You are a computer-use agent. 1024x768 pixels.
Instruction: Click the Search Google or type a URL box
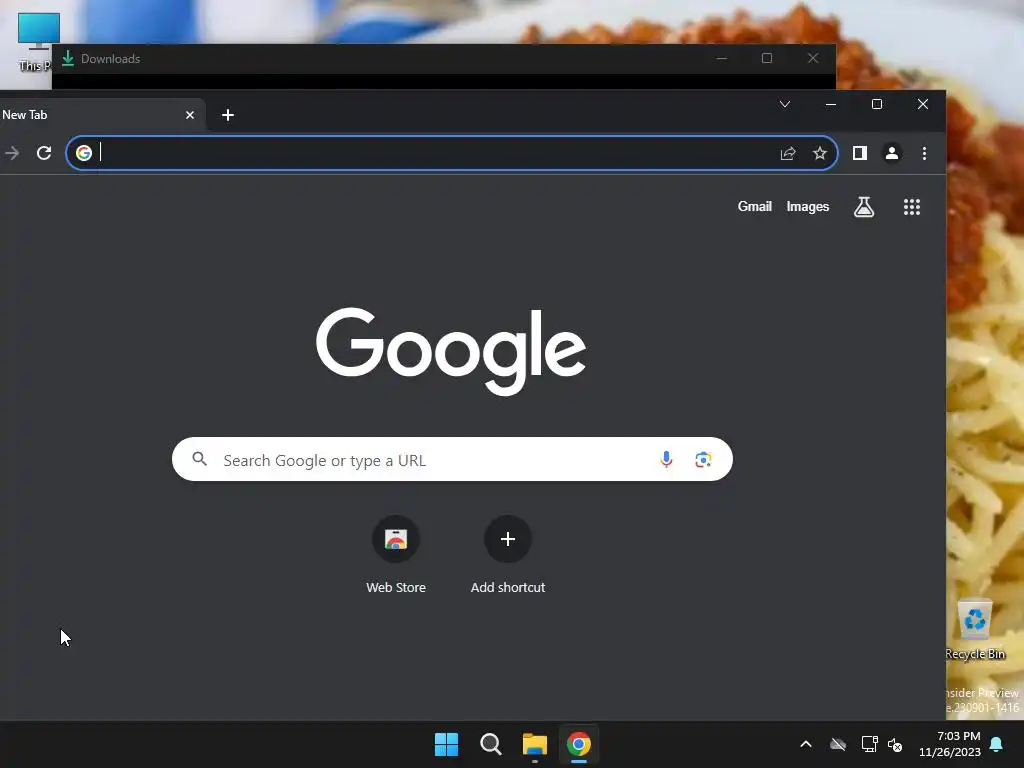click(x=452, y=459)
